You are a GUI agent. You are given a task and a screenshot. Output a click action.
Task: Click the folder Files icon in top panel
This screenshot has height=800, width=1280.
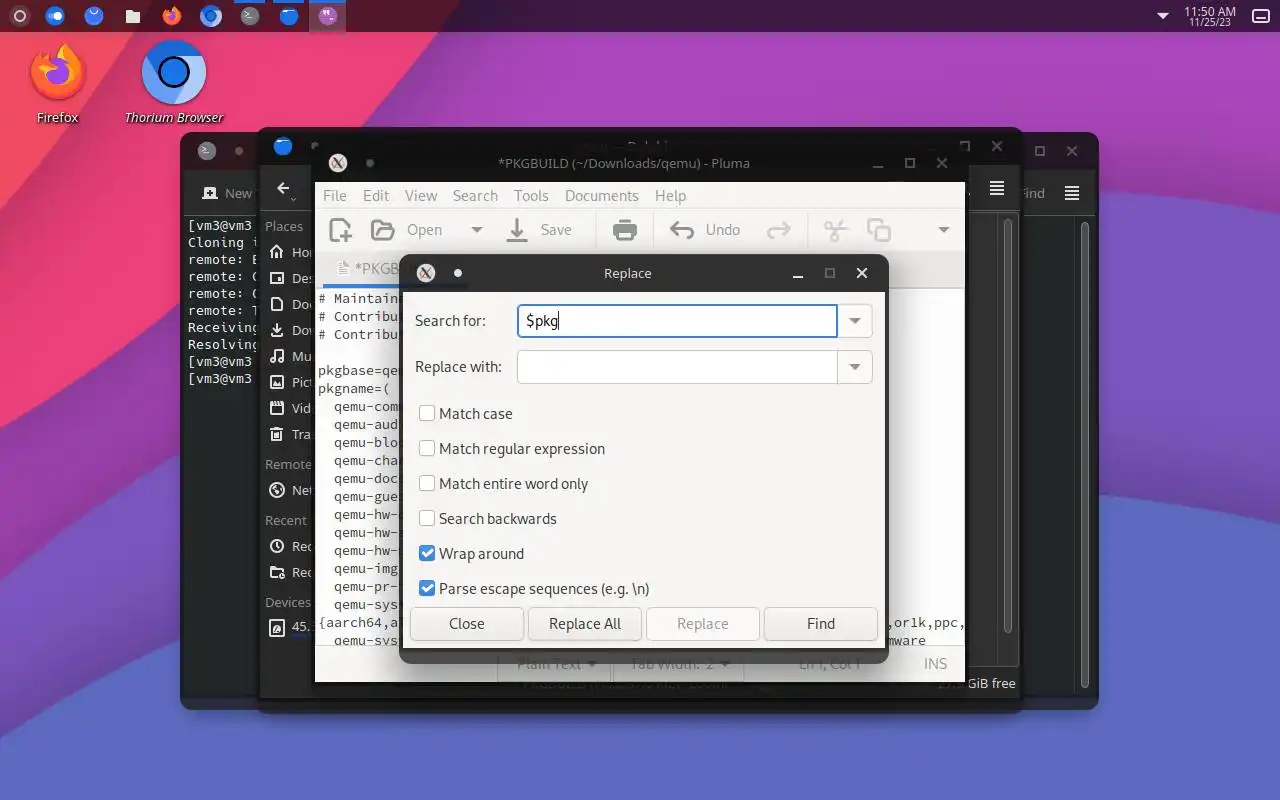pyautogui.click(x=133, y=16)
